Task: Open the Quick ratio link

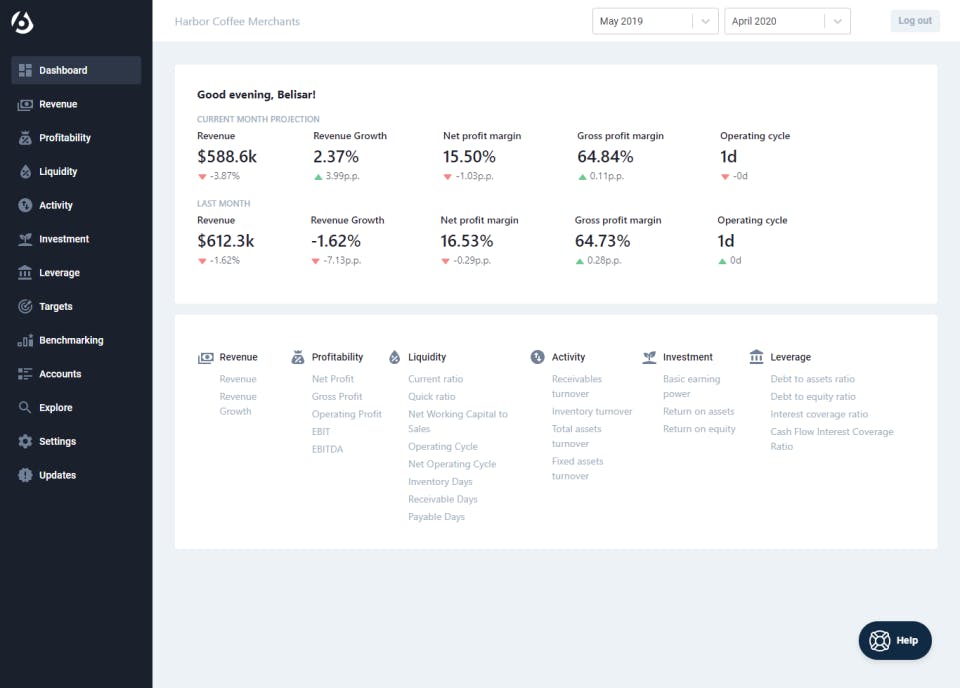Action: [x=432, y=397]
